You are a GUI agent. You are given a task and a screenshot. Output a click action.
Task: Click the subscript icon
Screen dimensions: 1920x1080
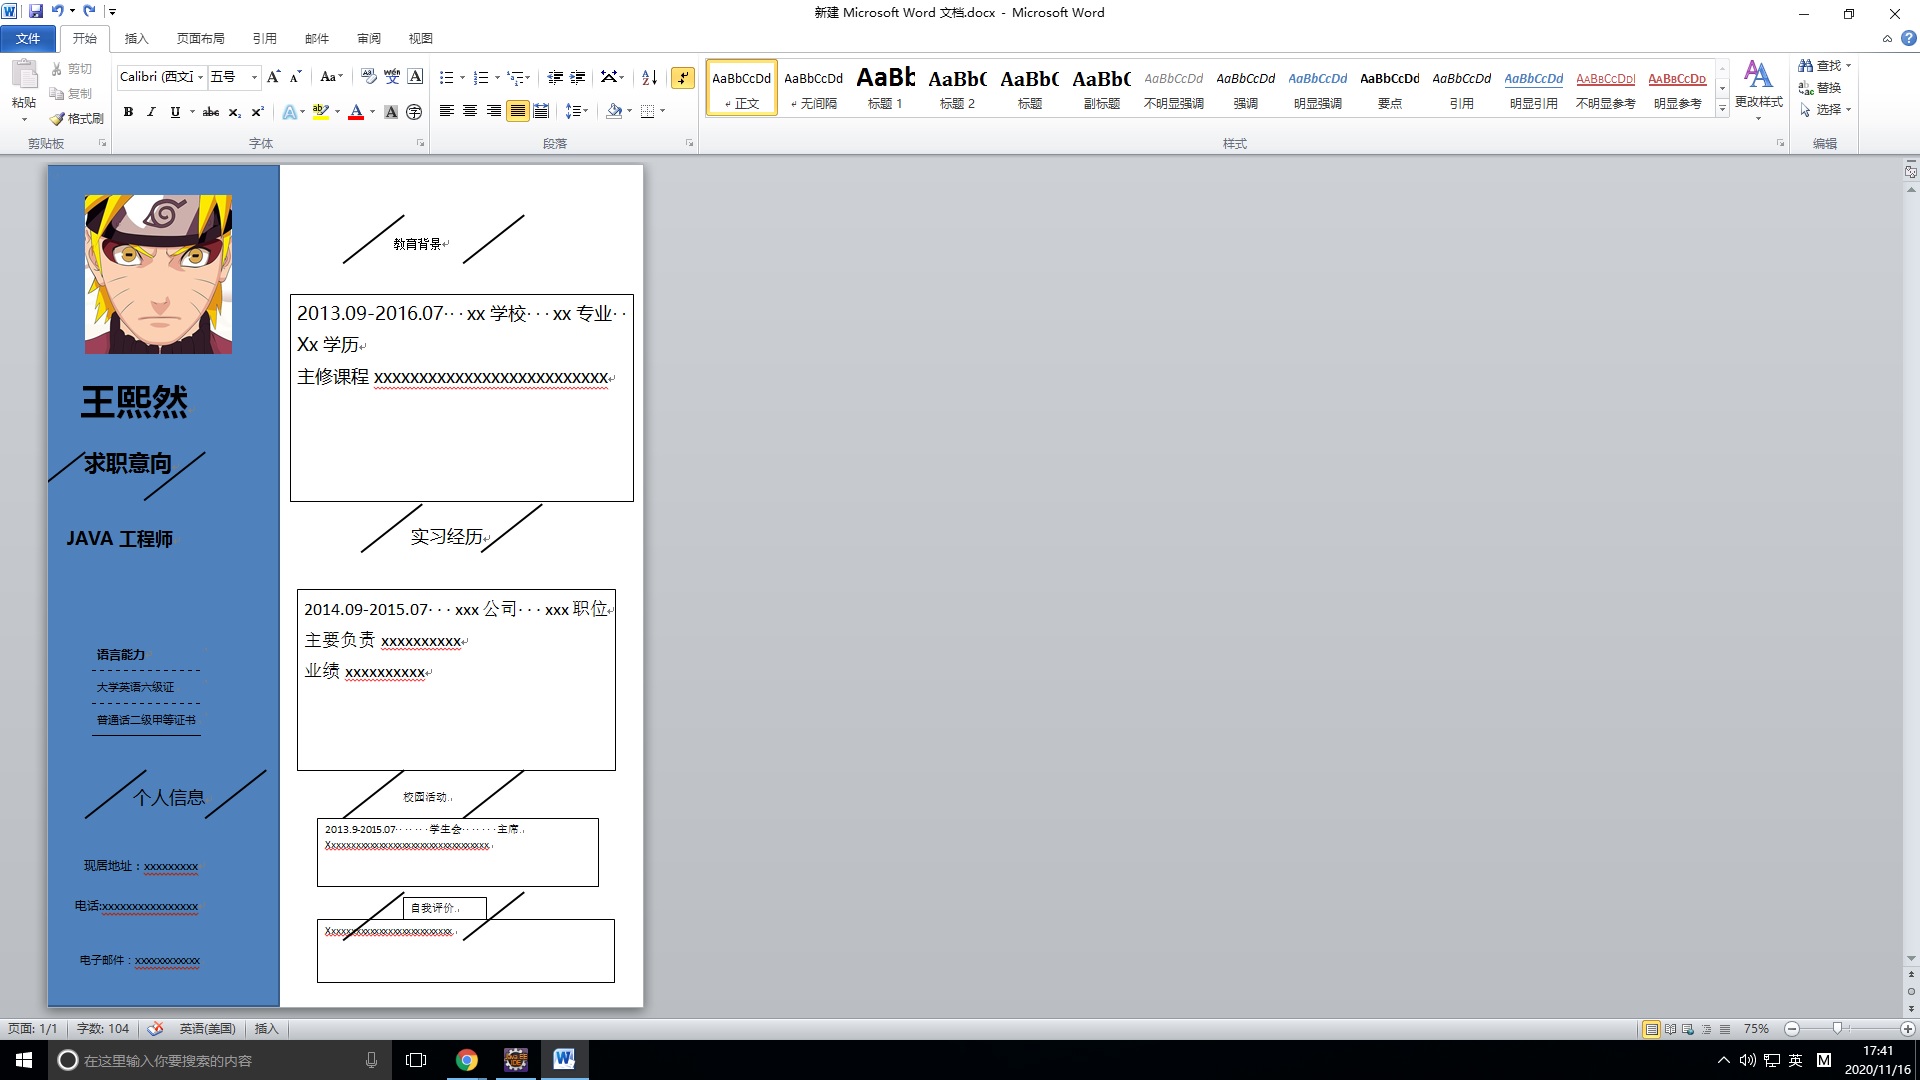234,112
